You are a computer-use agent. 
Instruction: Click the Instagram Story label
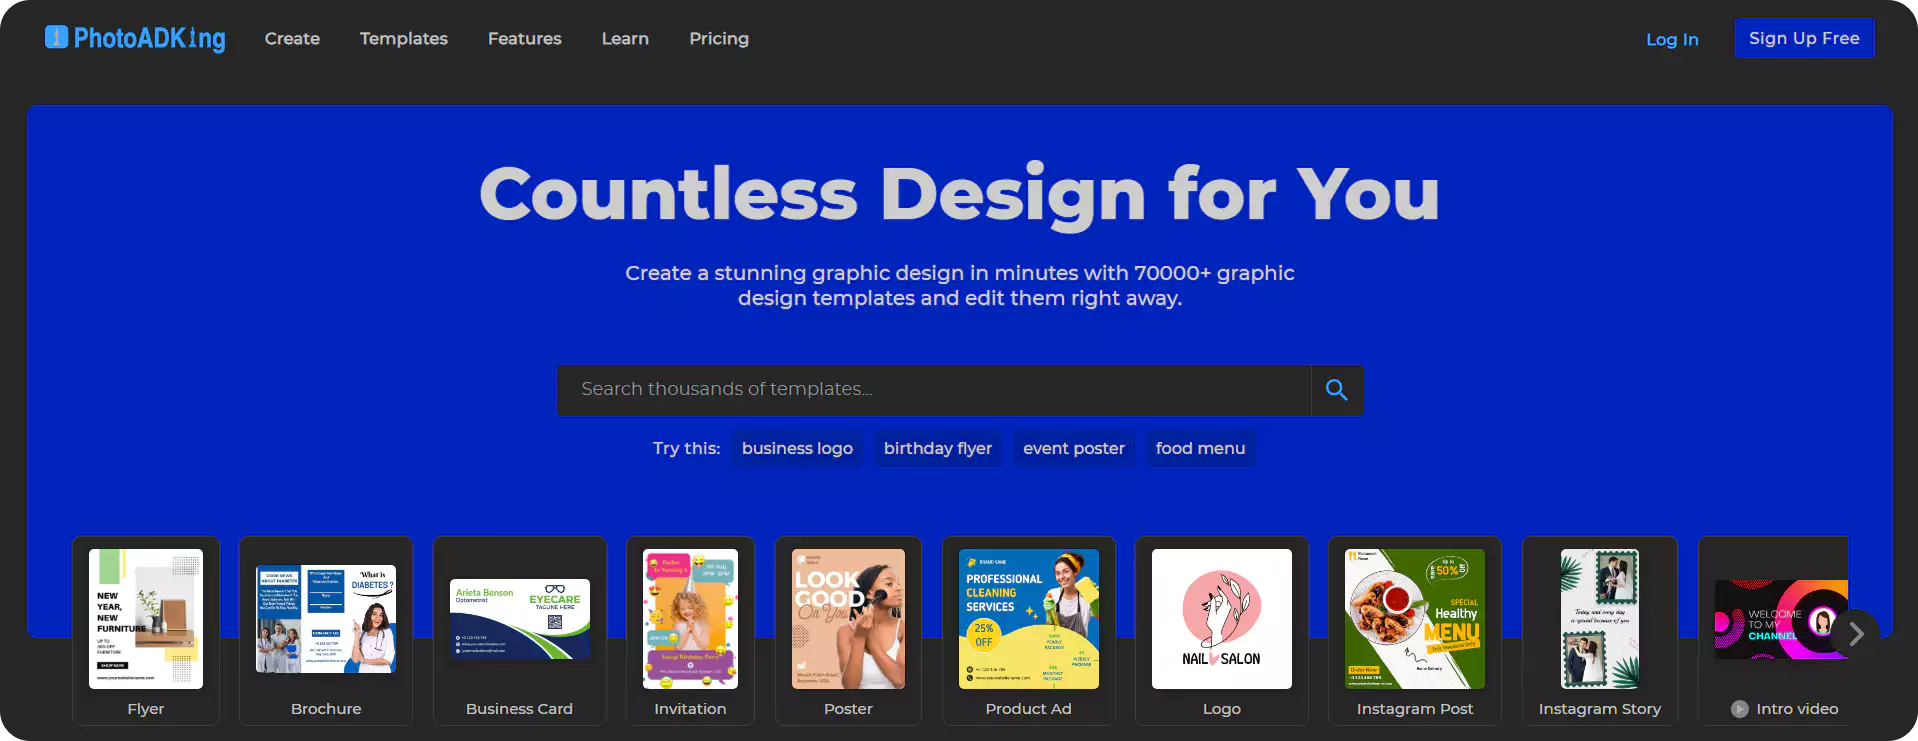click(x=1600, y=709)
